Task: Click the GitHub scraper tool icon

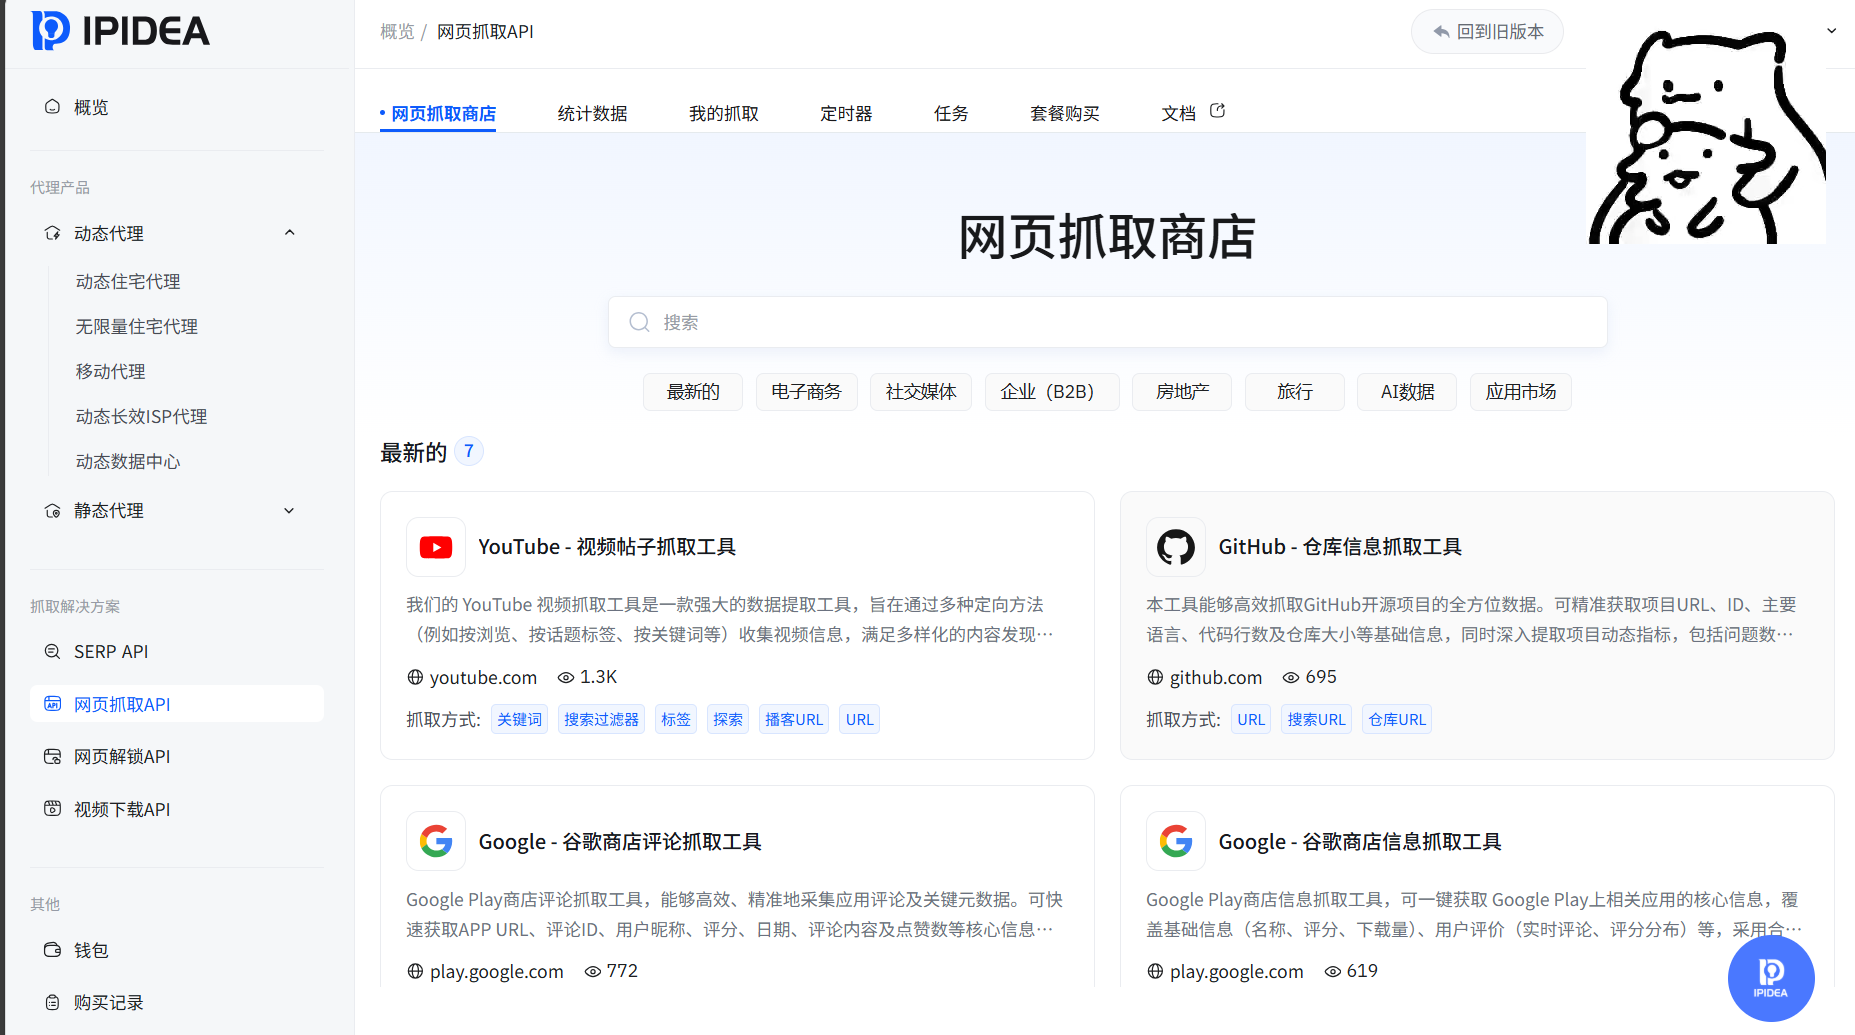Action: tap(1175, 547)
